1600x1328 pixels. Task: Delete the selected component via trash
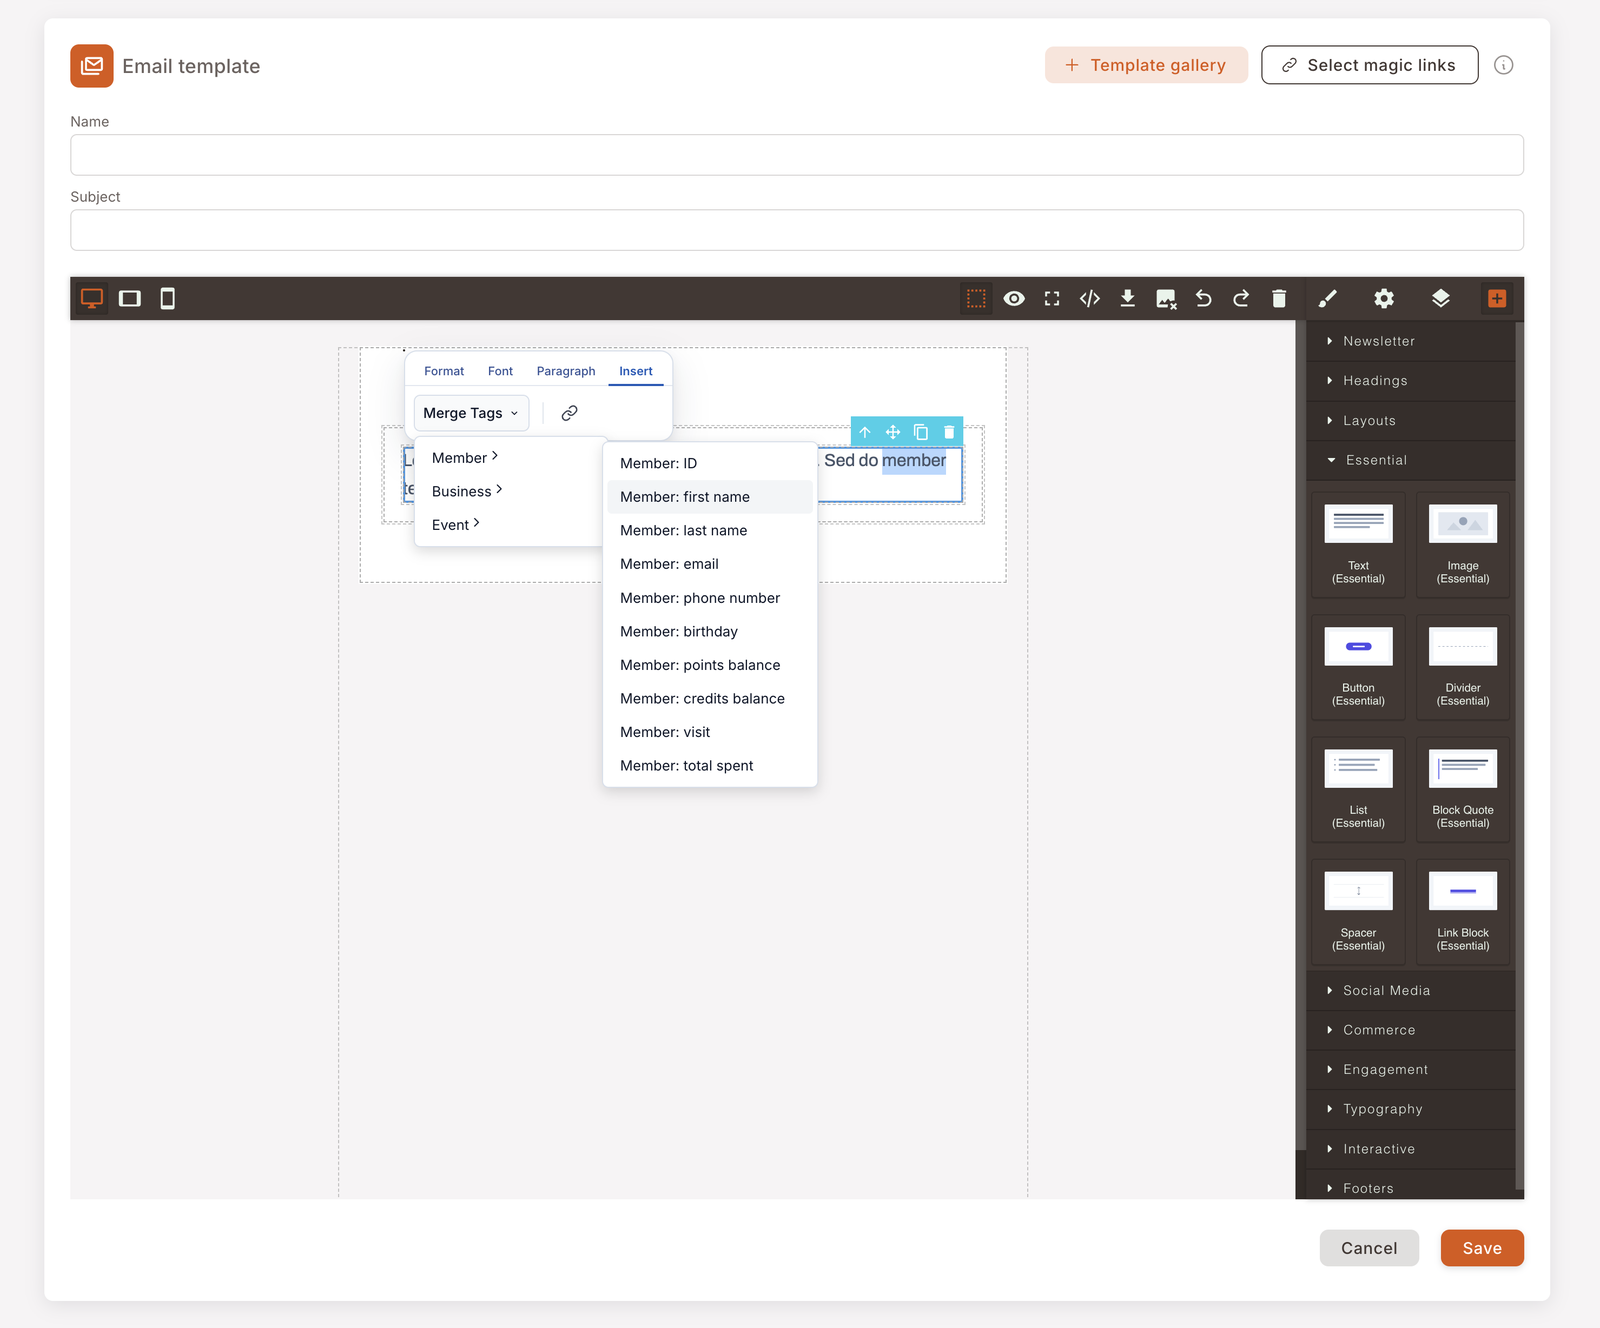tap(949, 432)
